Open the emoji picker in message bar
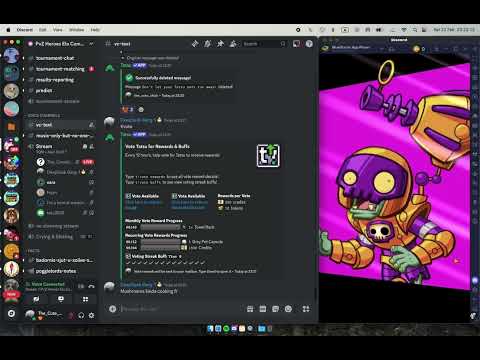 click(x=288, y=309)
